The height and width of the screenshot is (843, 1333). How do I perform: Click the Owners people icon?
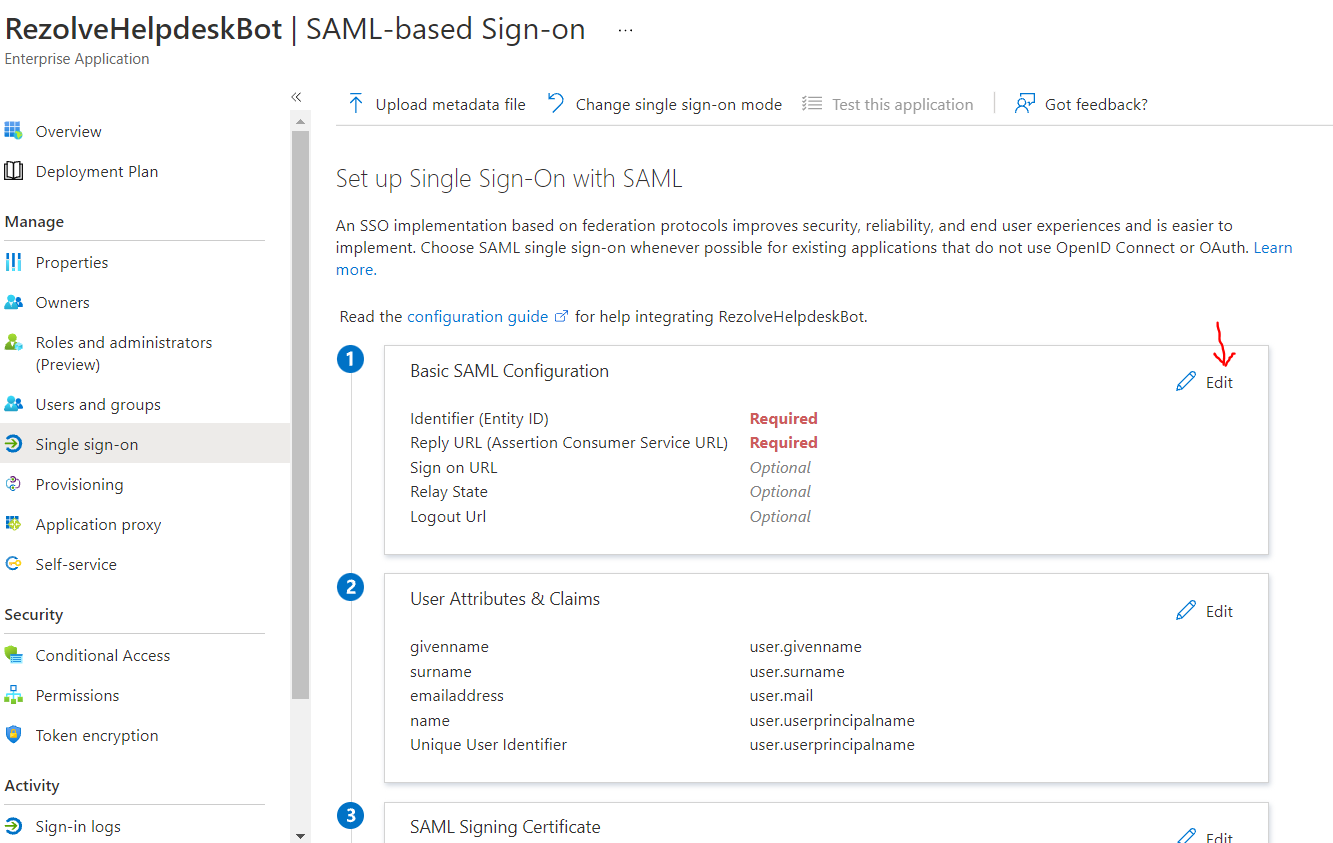point(13,302)
